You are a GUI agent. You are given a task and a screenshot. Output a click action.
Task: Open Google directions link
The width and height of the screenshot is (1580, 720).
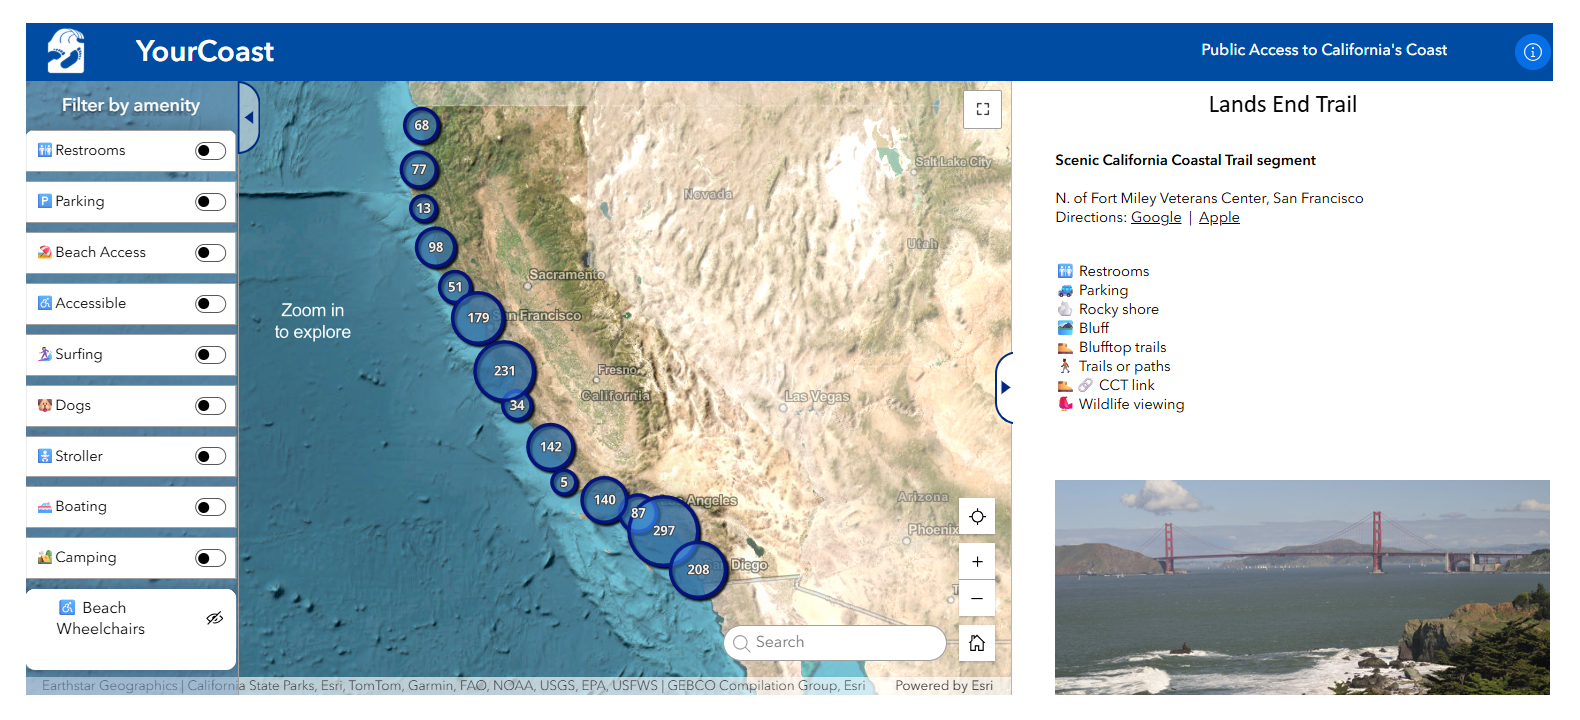tap(1155, 218)
